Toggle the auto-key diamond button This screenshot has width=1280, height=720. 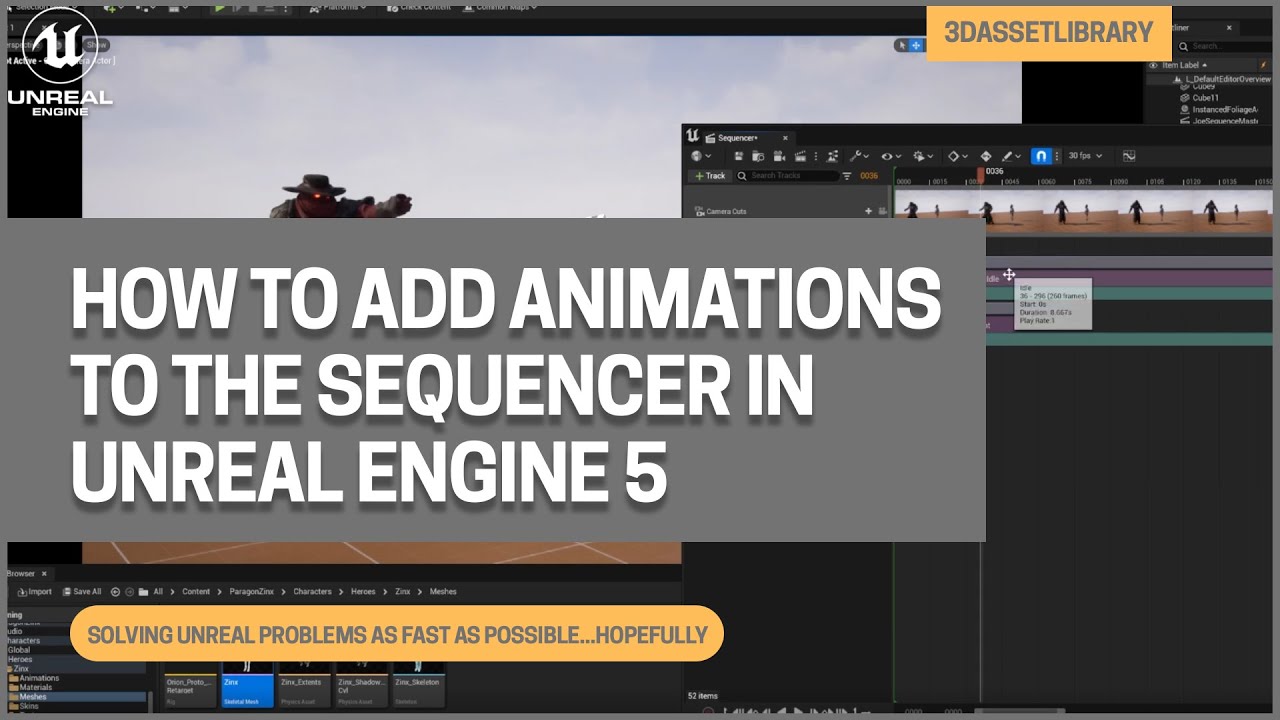pyautogui.click(x=986, y=156)
